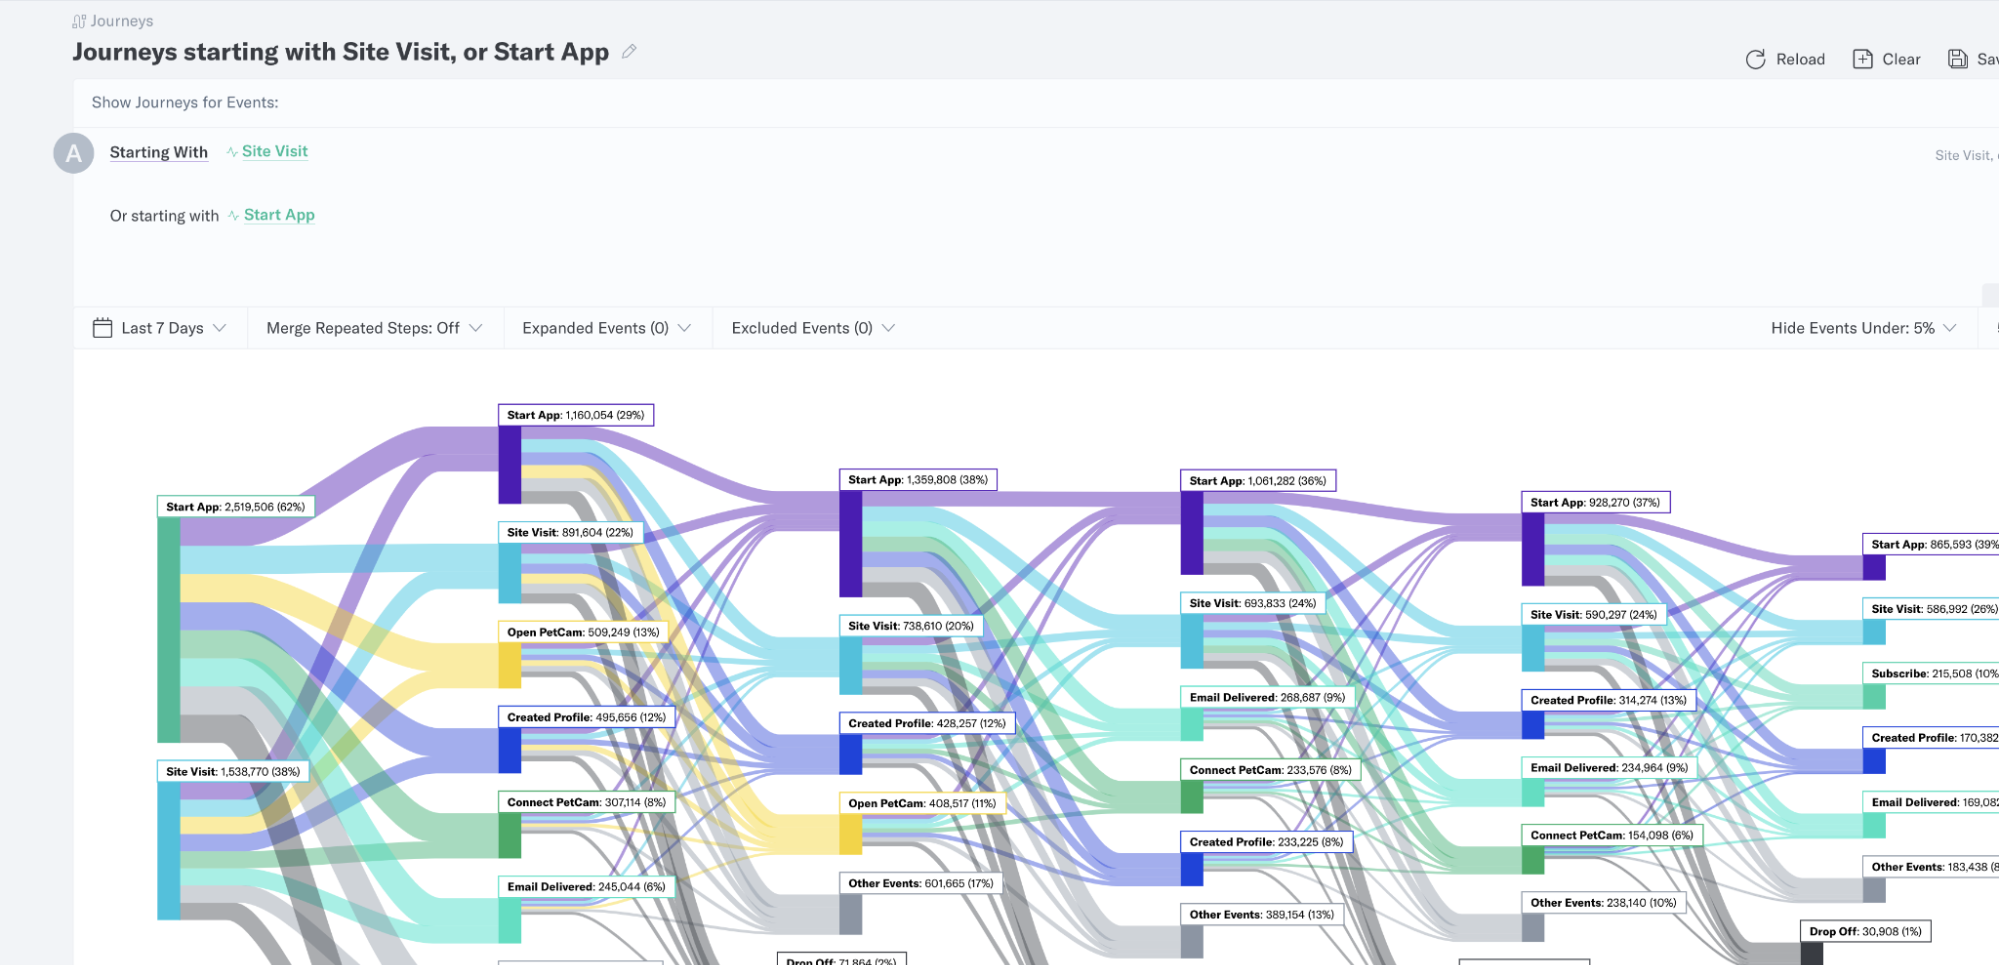Click the green Start App first-step bar
The height and width of the screenshot is (966, 1999).
pyautogui.click(x=168, y=630)
